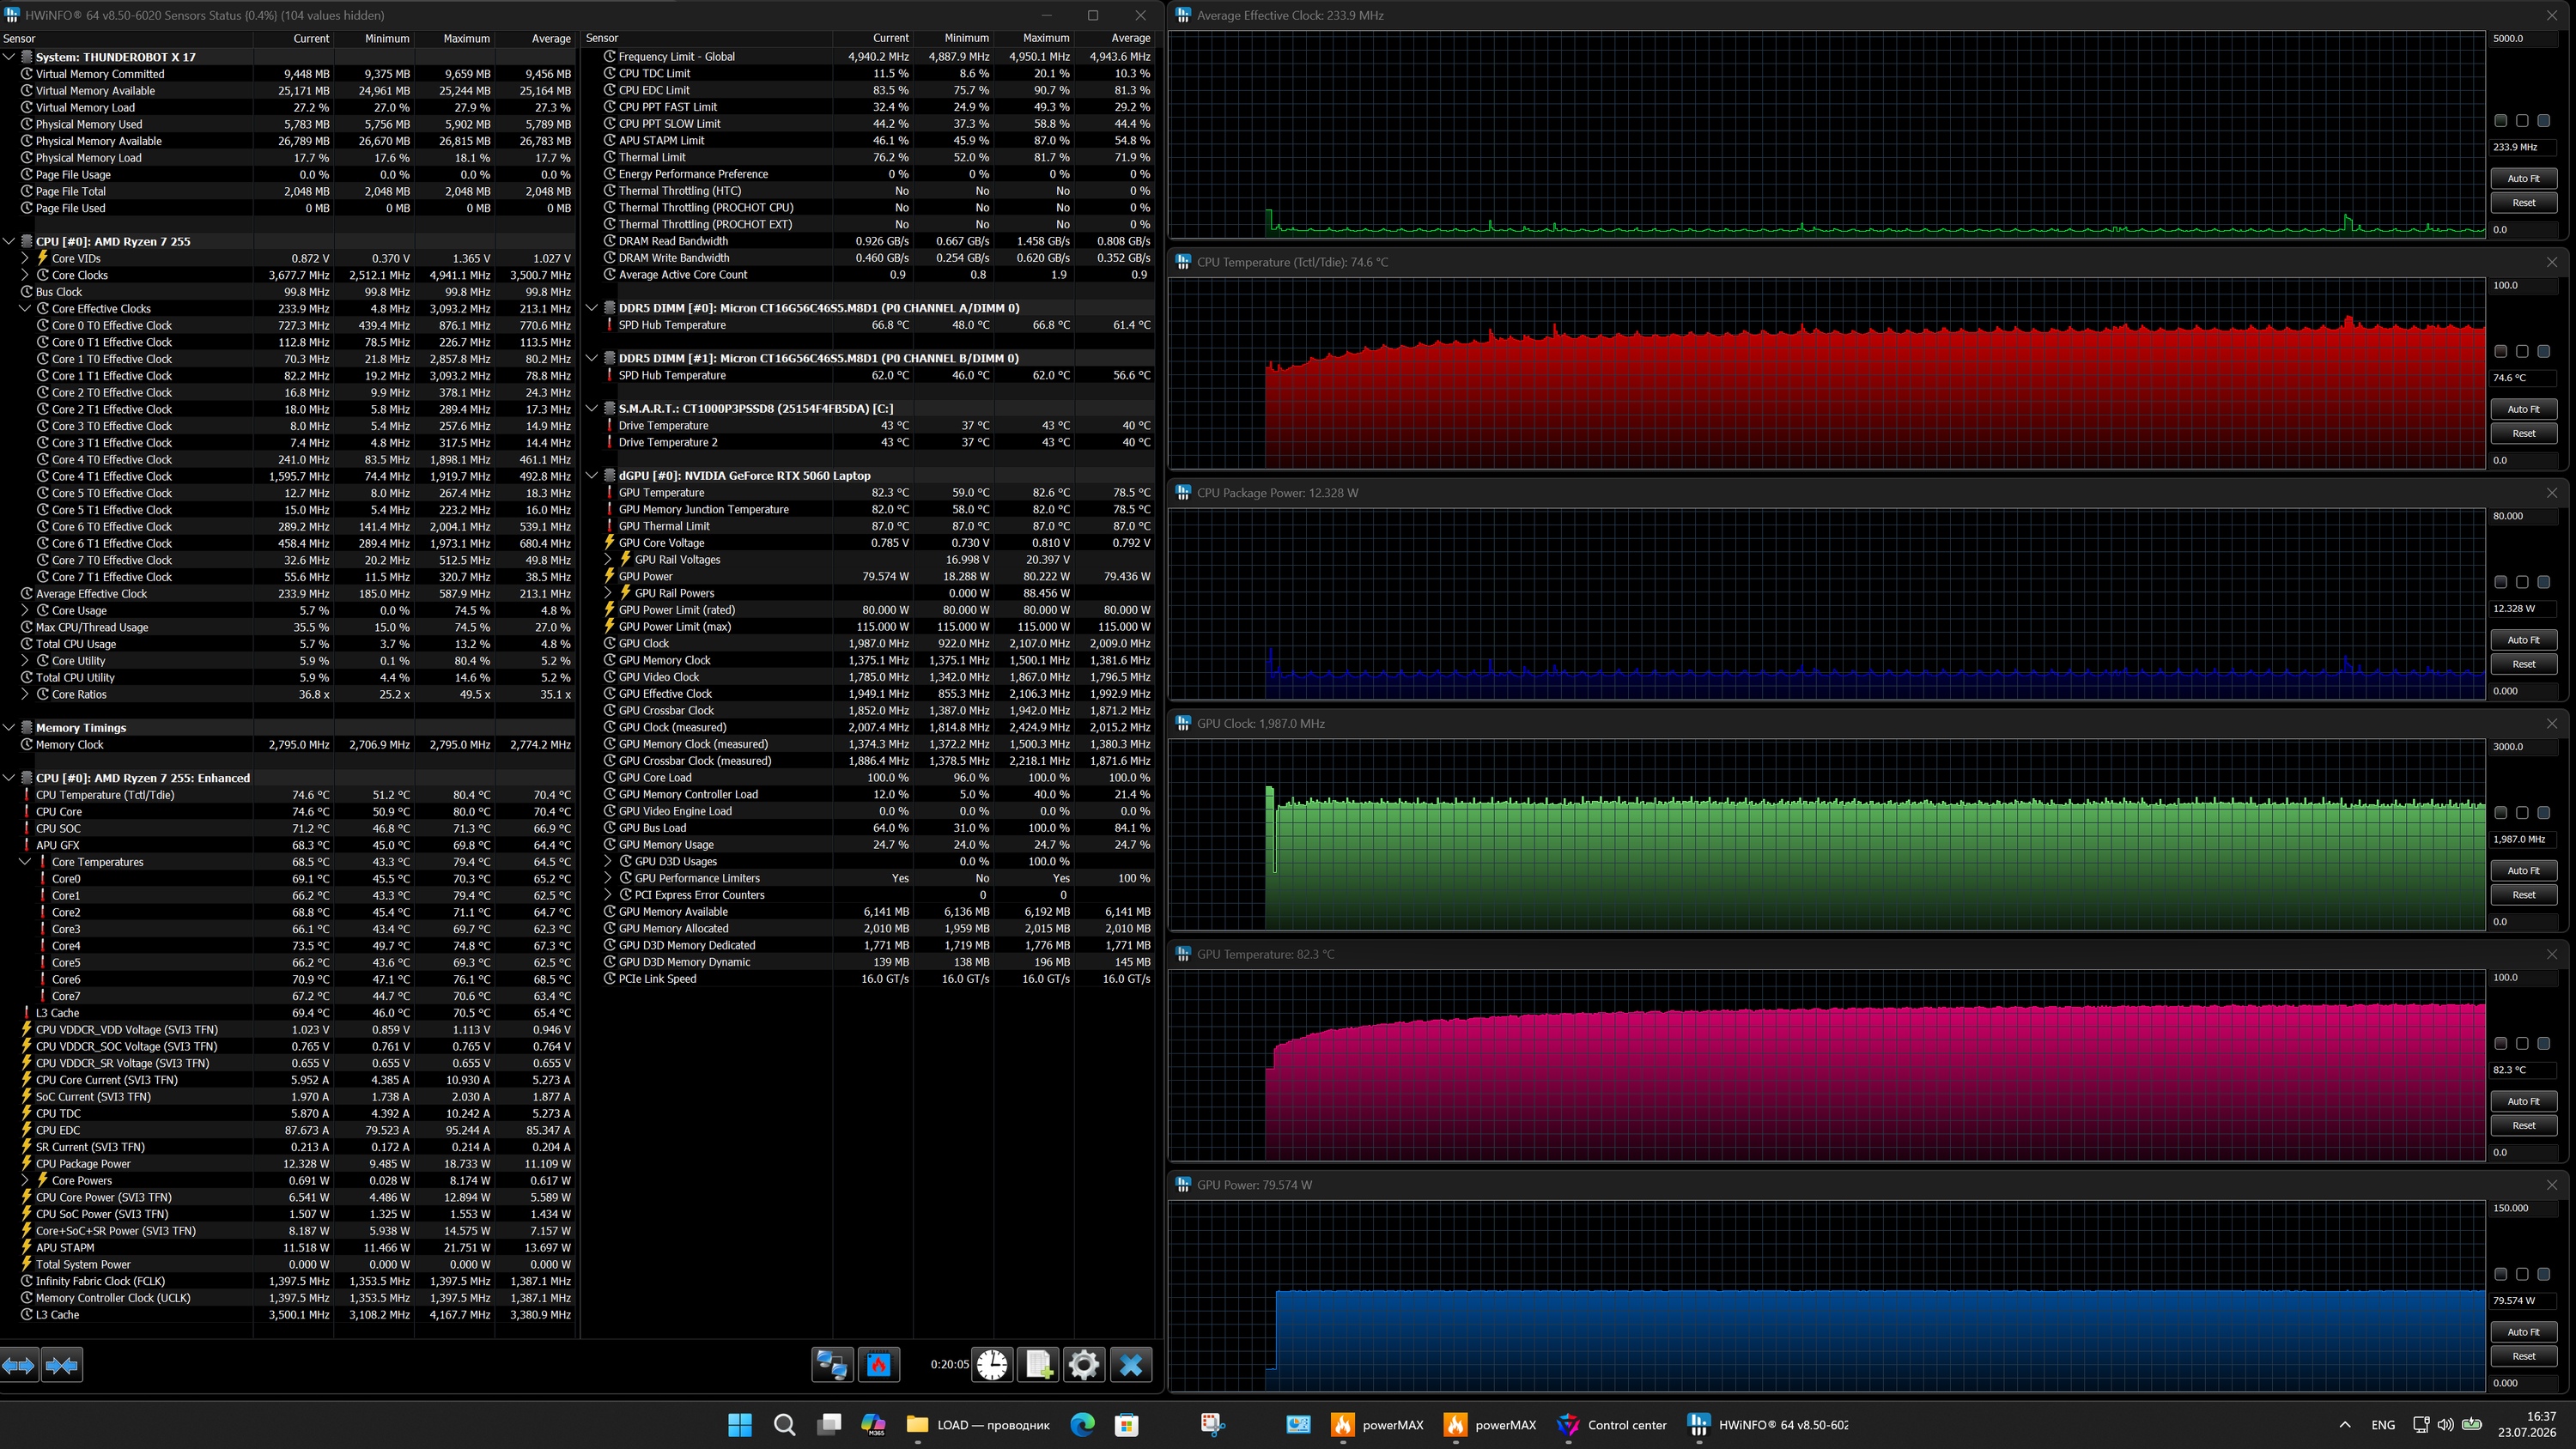2576x1449 pixels.
Task: Open the network tray icon
Action: point(2421,1425)
